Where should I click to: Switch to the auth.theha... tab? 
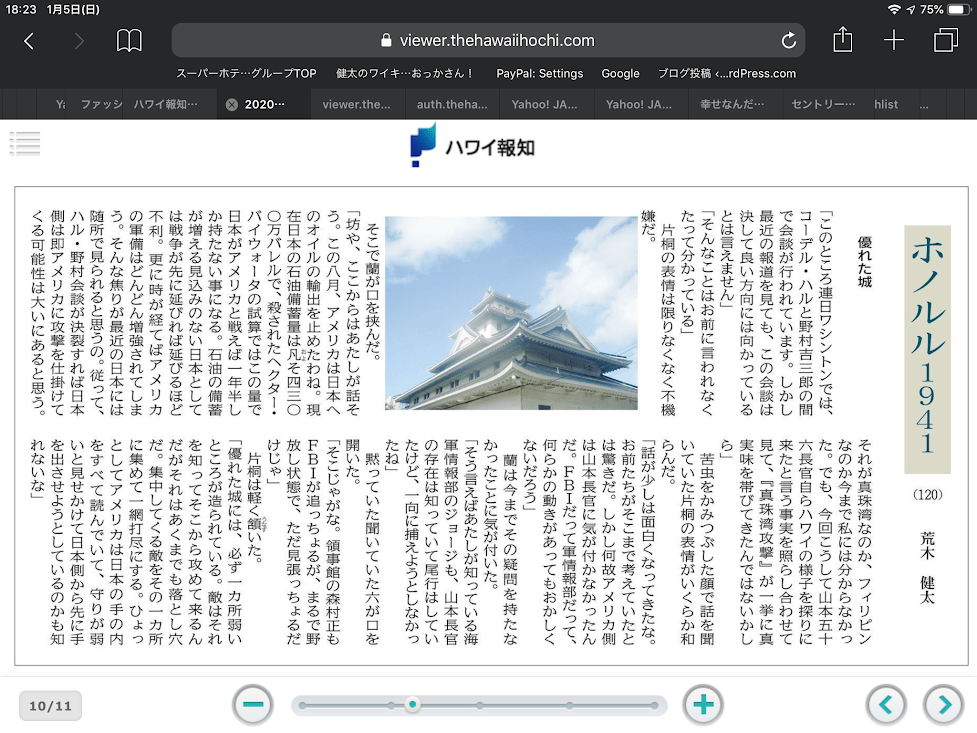tap(452, 104)
